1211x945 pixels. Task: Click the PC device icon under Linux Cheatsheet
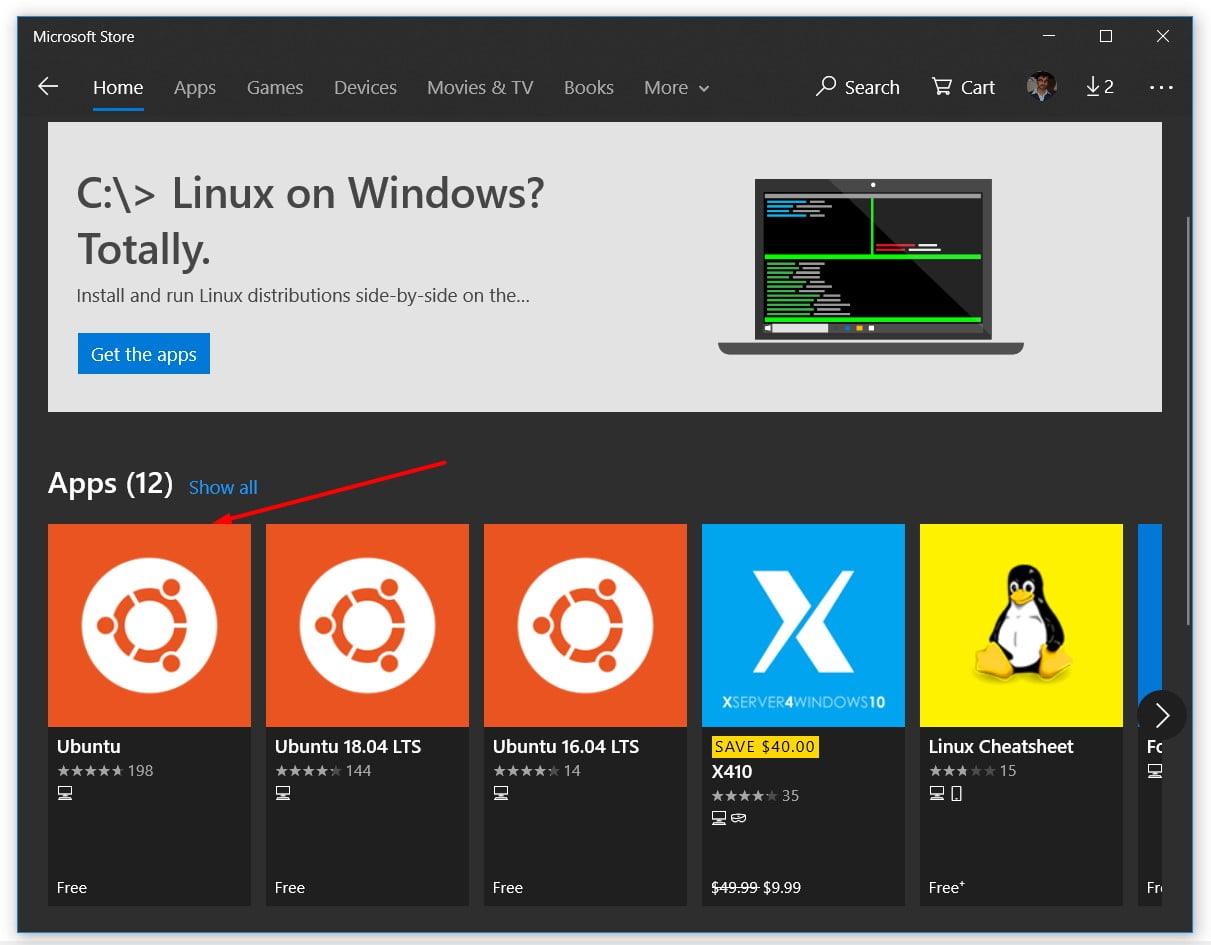[x=936, y=793]
